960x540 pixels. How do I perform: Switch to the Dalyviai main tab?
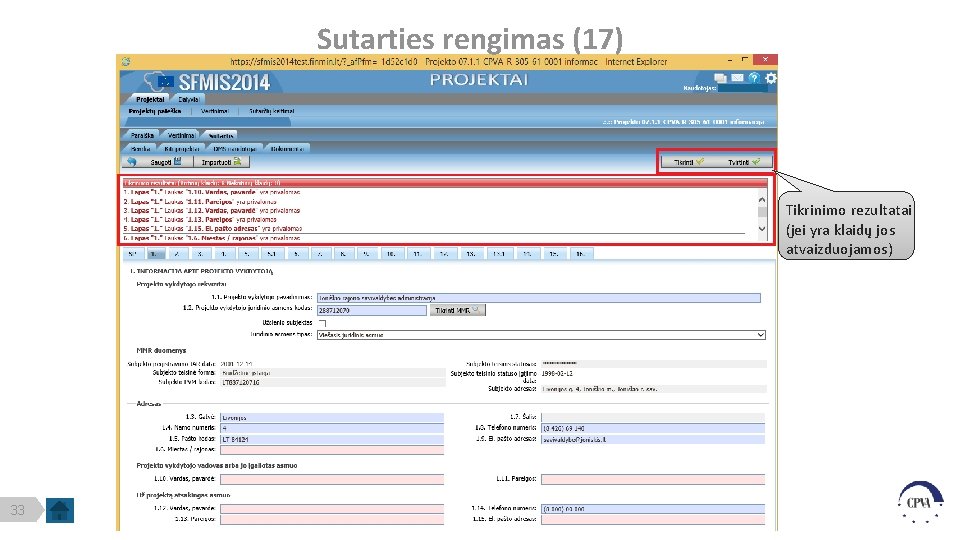pyautogui.click(x=189, y=99)
